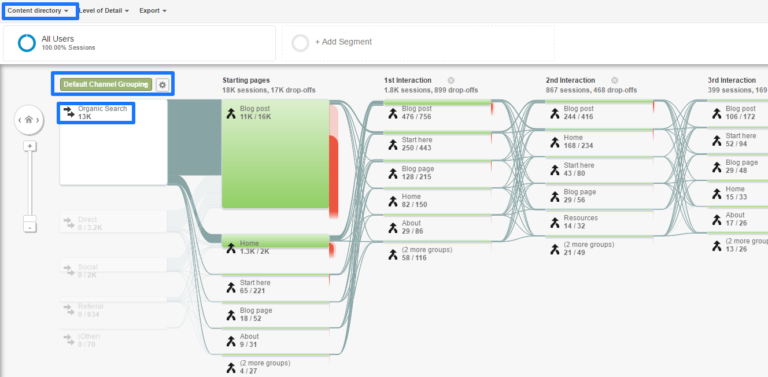Click person icon on About 17 / 26
The height and width of the screenshot is (377, 768).
tap(717, 220)
